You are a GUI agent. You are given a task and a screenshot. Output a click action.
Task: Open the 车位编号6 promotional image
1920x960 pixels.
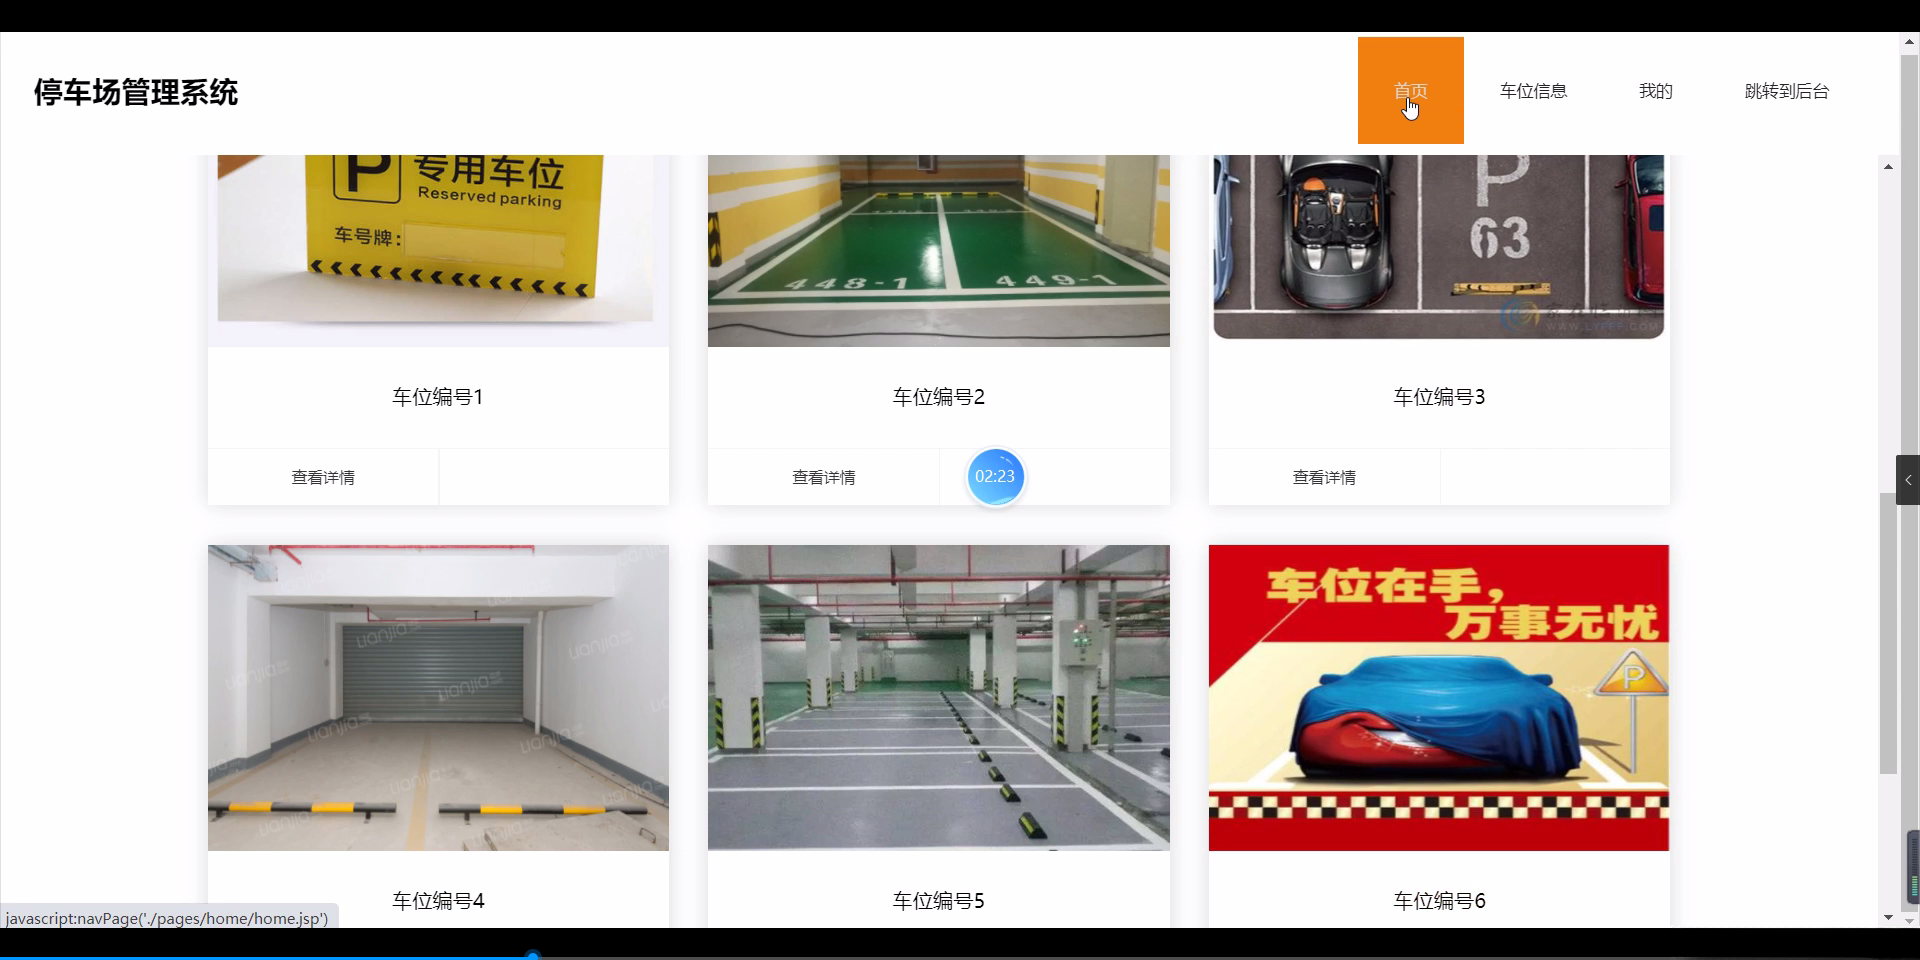coord(1438,697)
